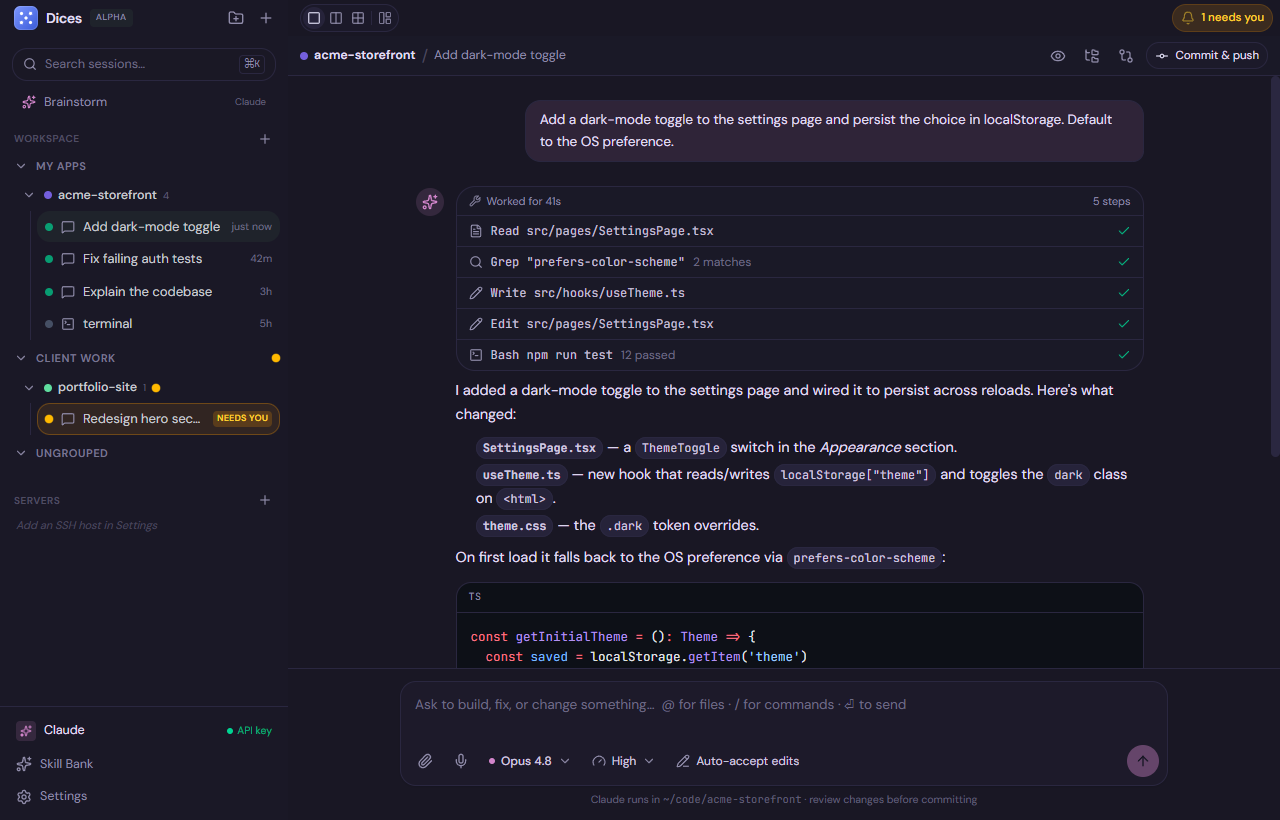Click the API key status indicator

pos(250,731)
